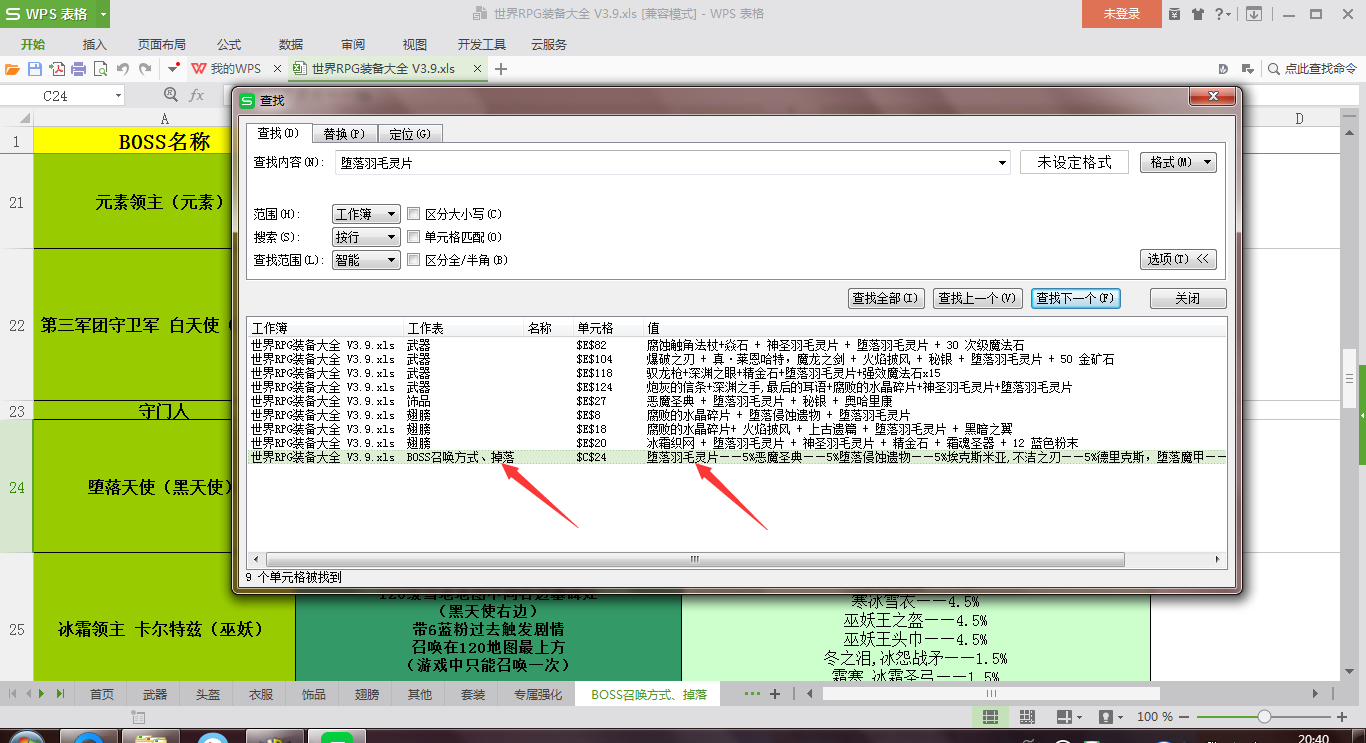1366x743 pixels.
Task: Add a new document tab with plus
Action: tap(501, 69)
